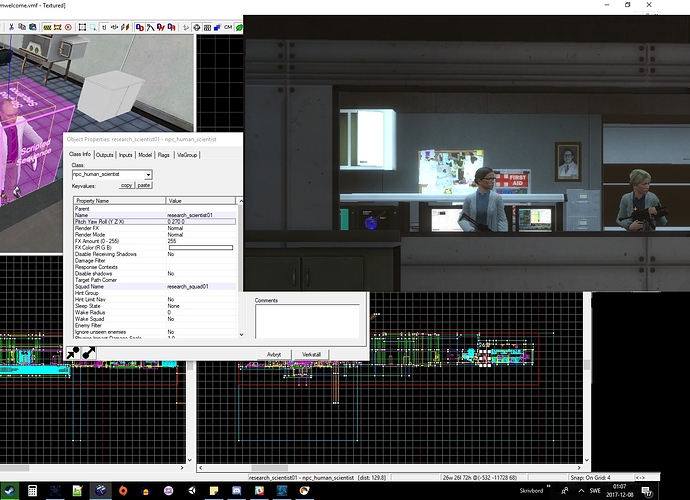
Task: Toggle the texture lock 'tl' icon
Action: tap(104, 27)
